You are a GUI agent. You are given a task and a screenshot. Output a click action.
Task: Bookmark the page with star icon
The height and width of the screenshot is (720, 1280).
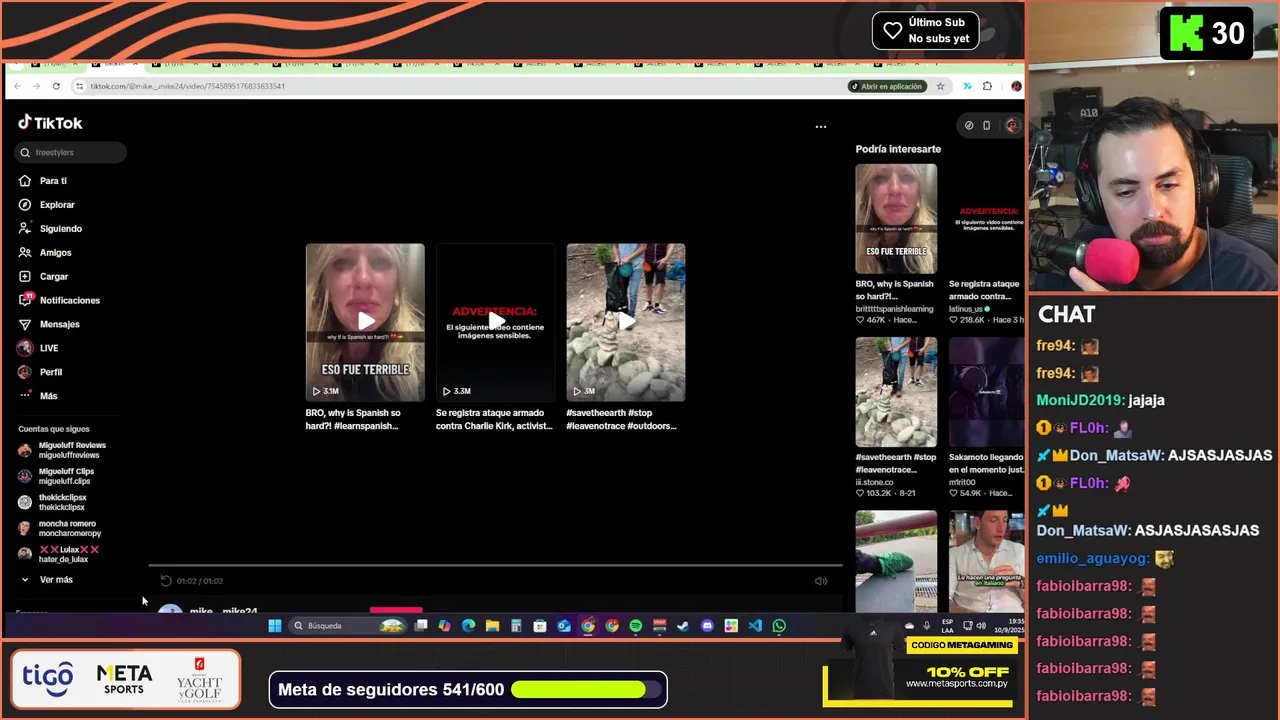[940, 86]
